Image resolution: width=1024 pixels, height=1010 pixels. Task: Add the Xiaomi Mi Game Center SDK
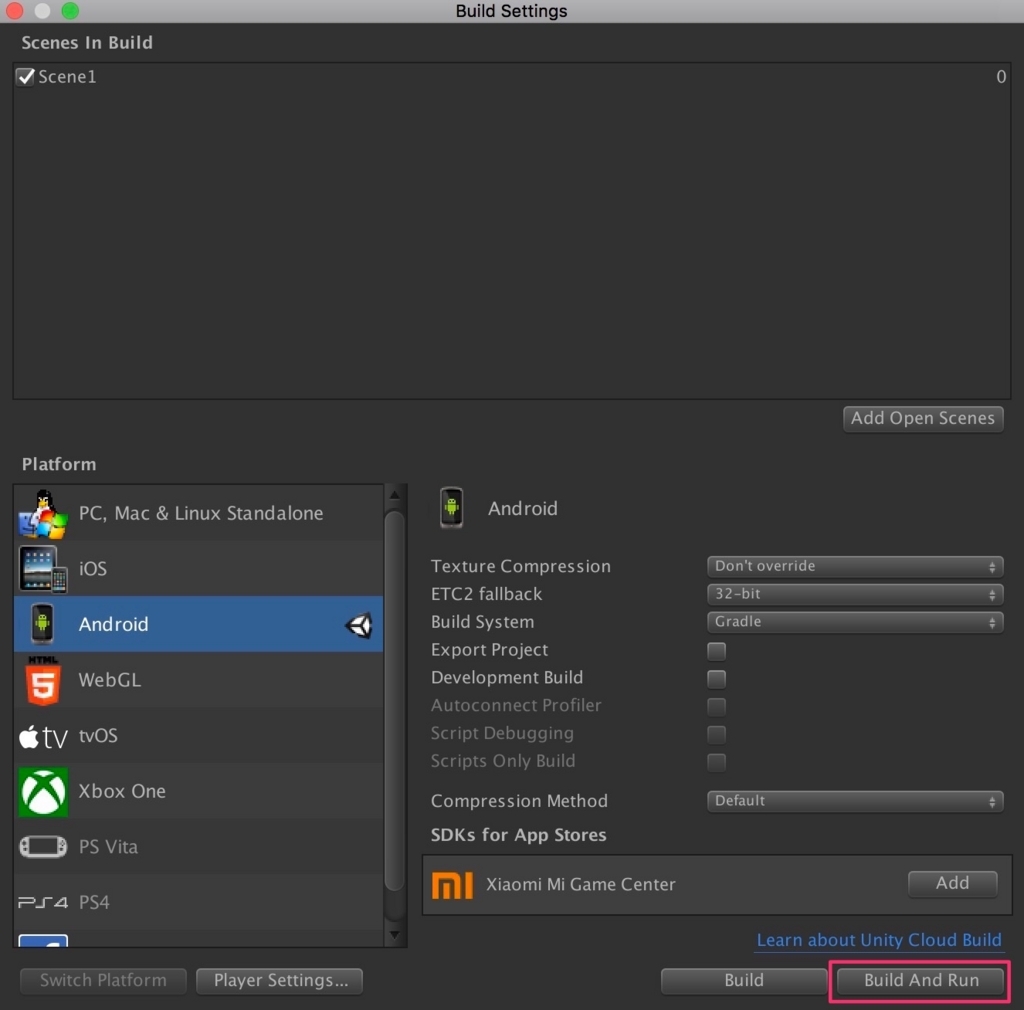952,884
